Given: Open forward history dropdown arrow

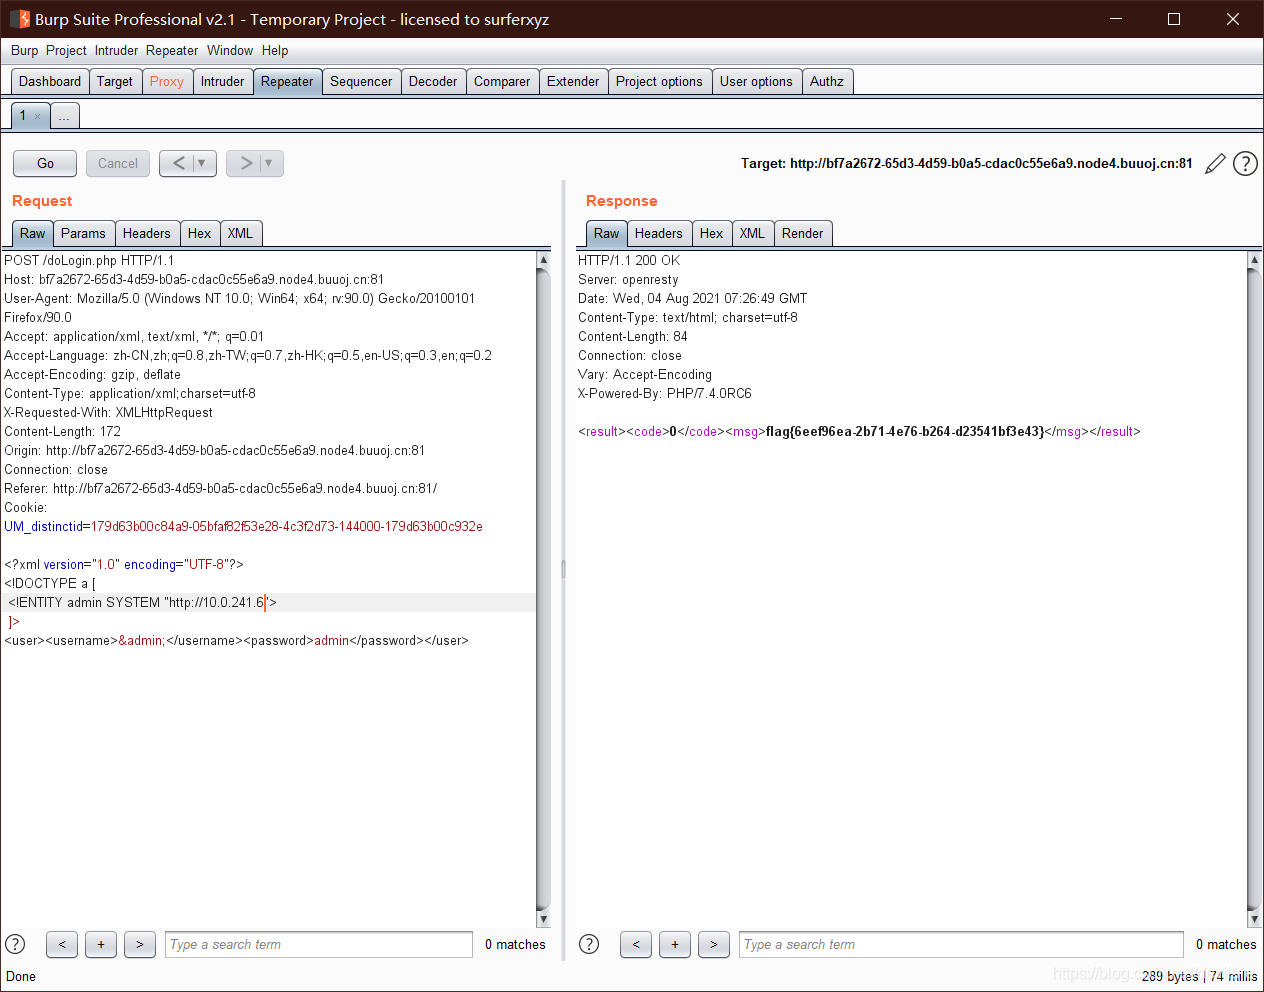Looking at the screenshot, I should (270, 163).
